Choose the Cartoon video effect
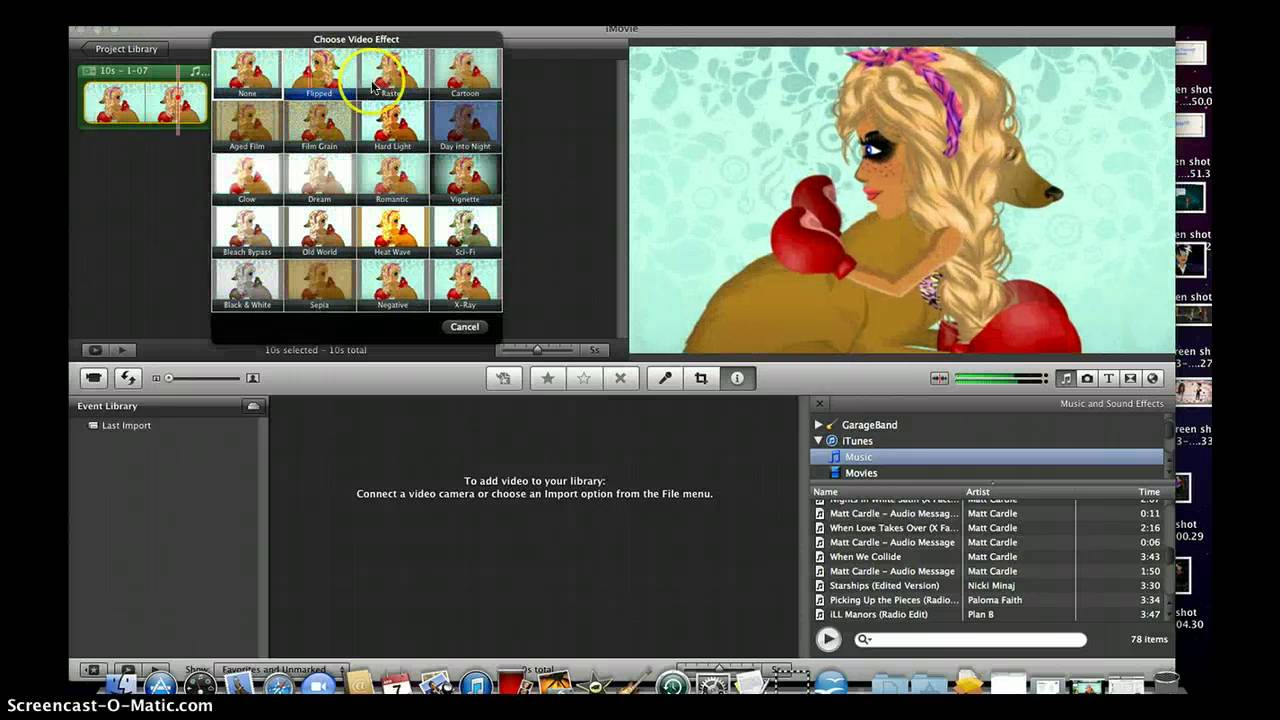 point(465,74)
